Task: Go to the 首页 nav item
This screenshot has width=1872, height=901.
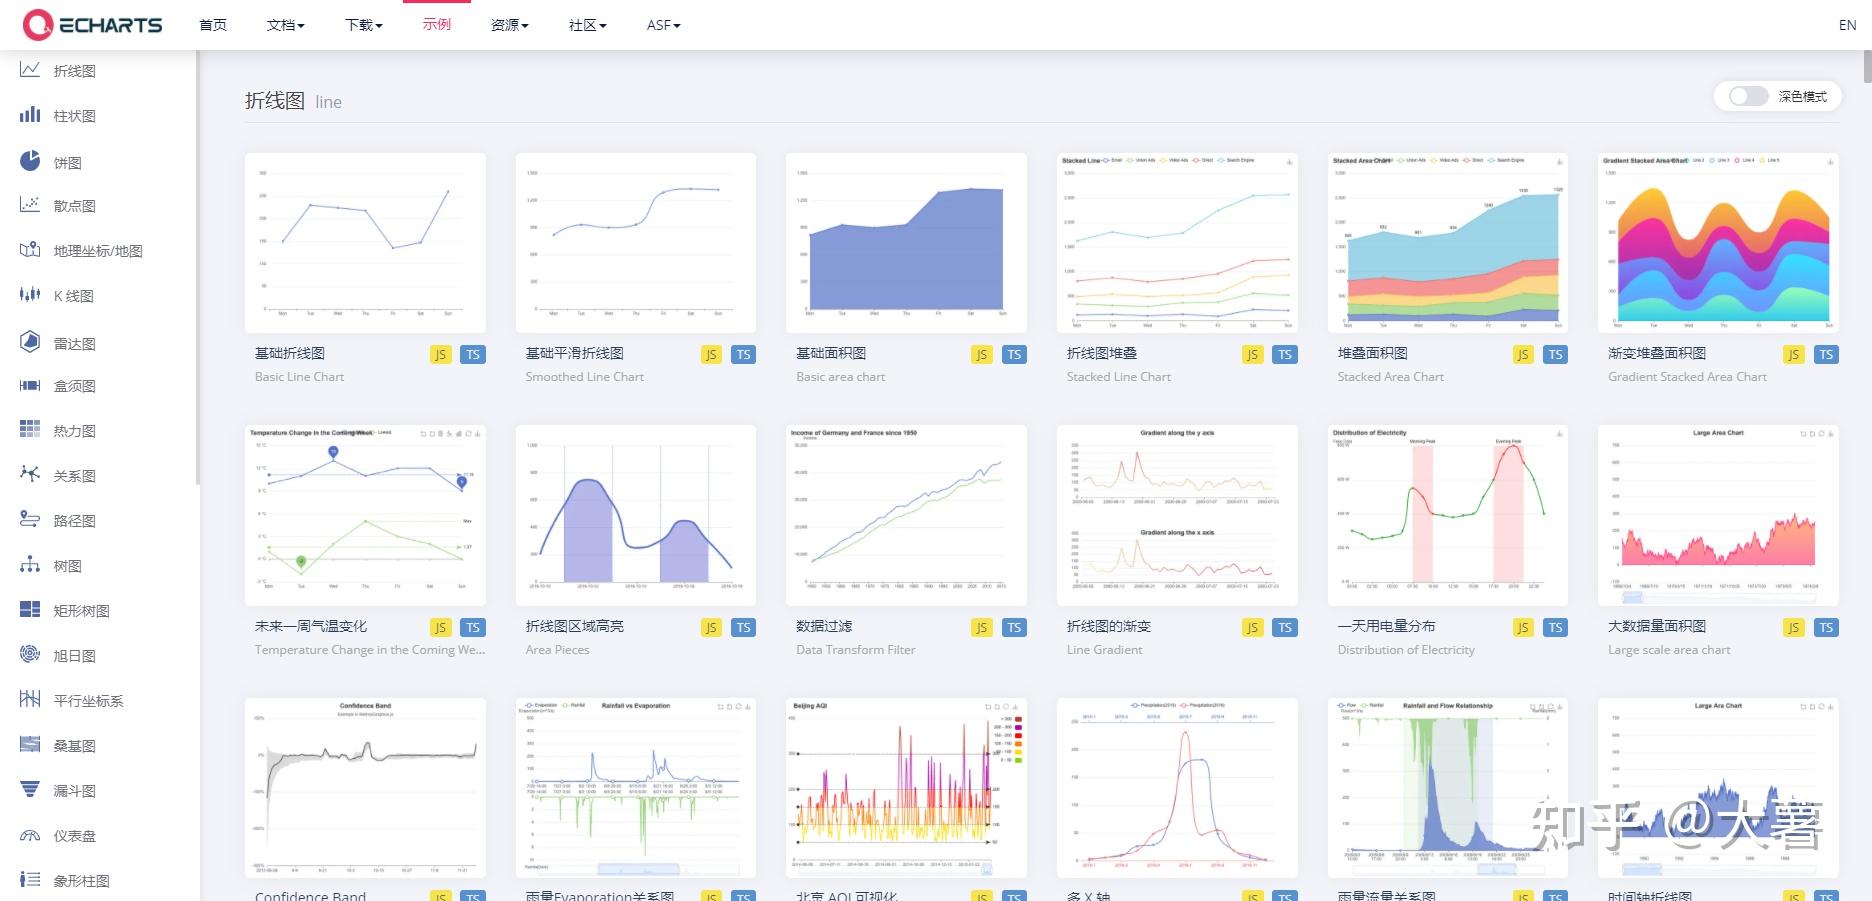Action: [213, 25]
